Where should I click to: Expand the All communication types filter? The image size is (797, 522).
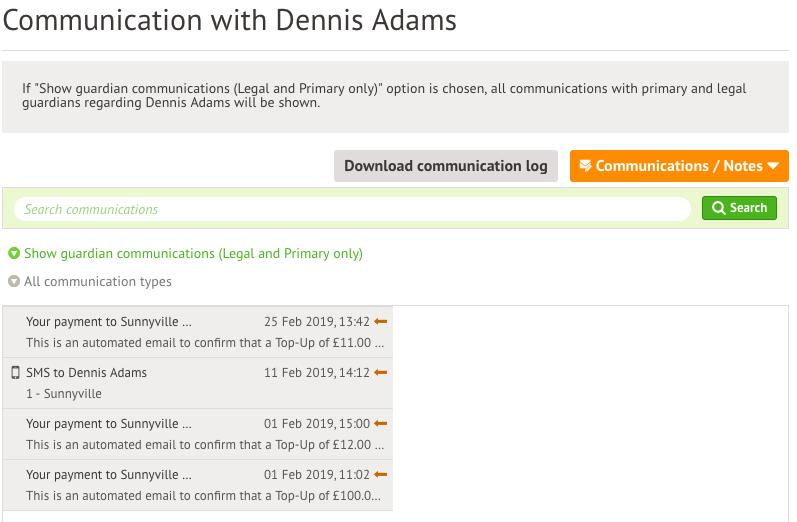coord(98,282)
